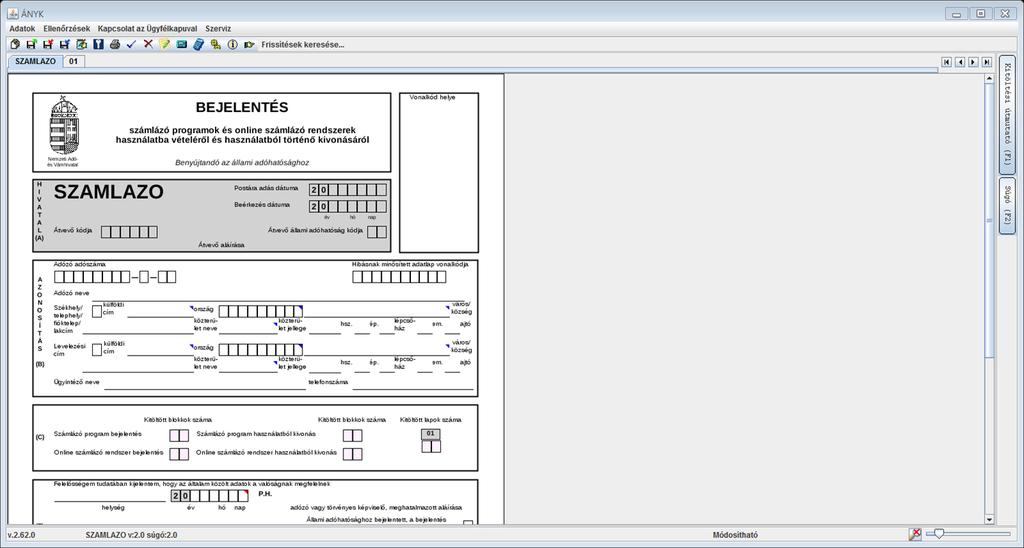The width and height of the screenshot is (1024, 548).
Task: Expand the Levelezési cím város/község dropdown
Action: (447, 346)
